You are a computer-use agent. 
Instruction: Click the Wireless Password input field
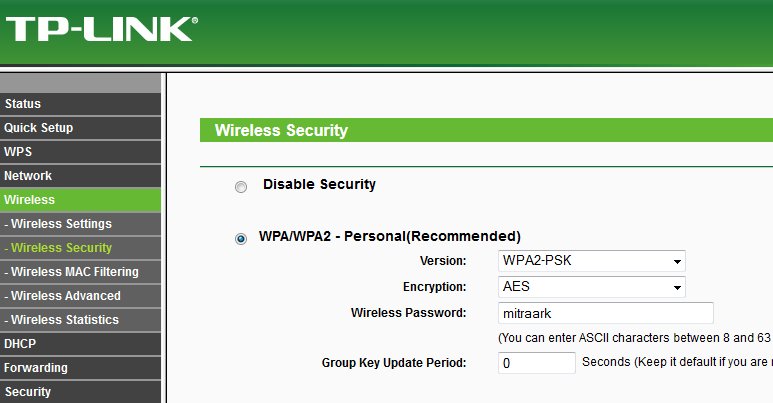point(604,313)
